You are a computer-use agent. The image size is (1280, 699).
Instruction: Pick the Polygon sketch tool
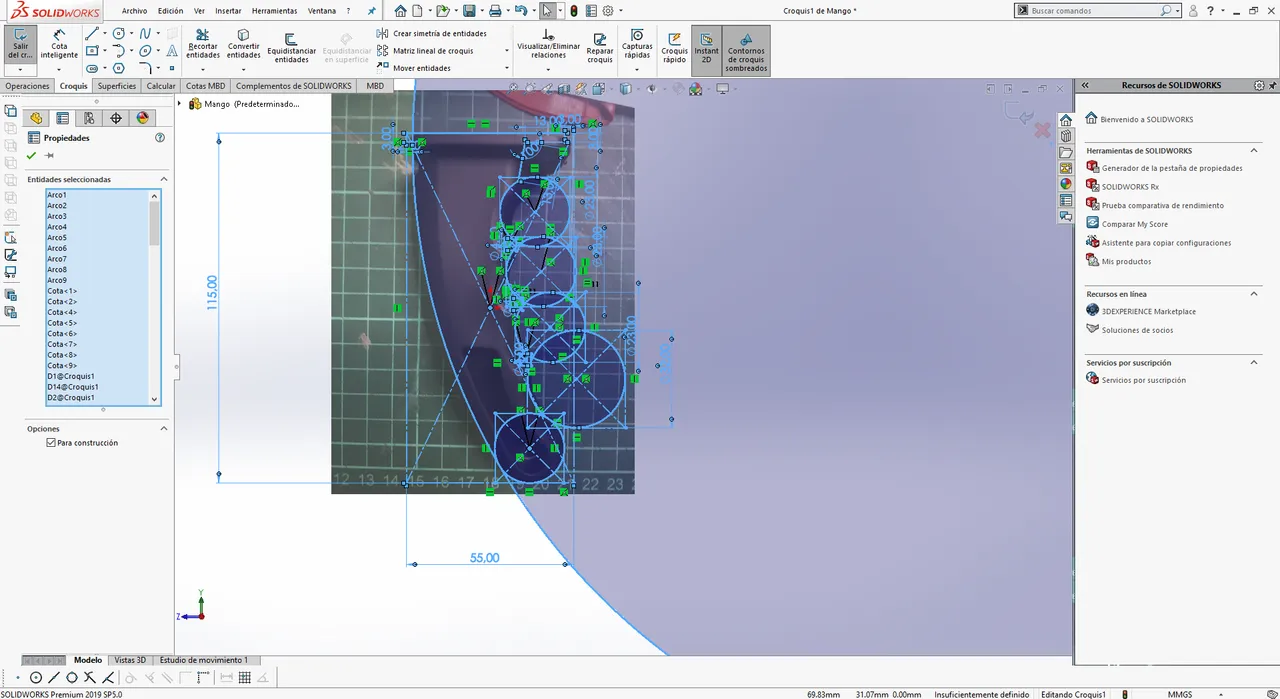119,68
